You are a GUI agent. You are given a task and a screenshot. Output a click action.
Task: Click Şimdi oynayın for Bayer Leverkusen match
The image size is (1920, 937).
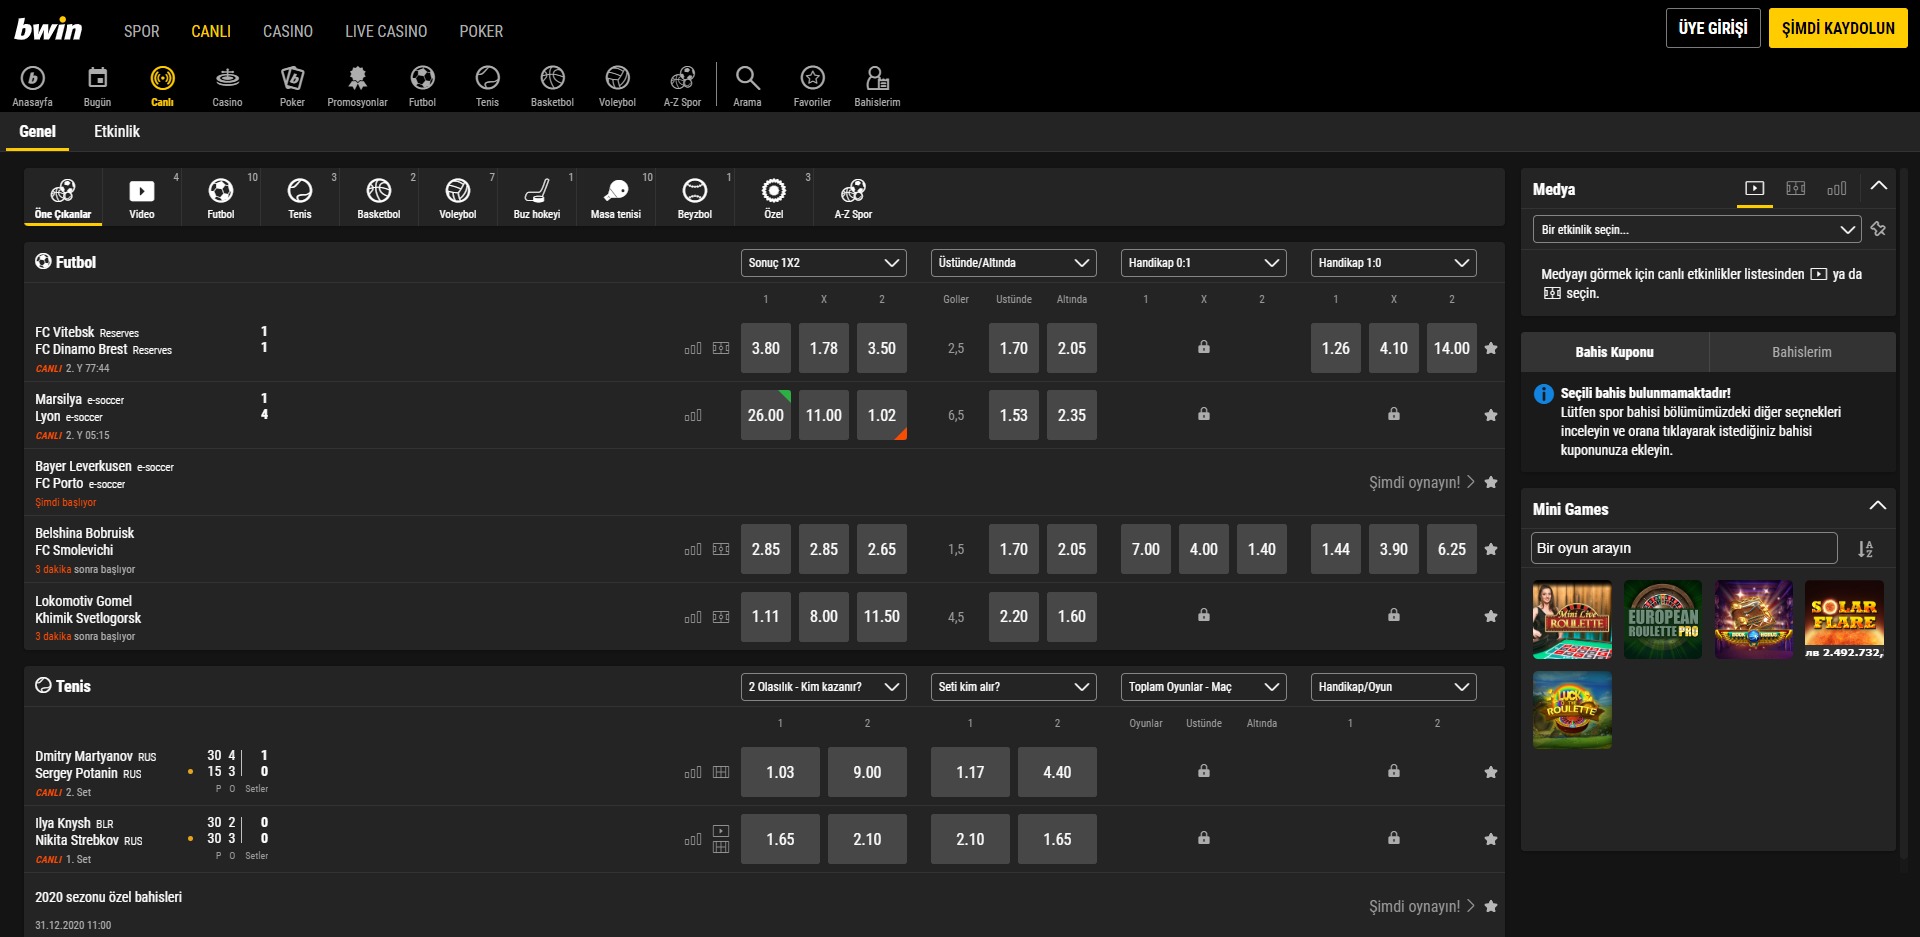1421,482
